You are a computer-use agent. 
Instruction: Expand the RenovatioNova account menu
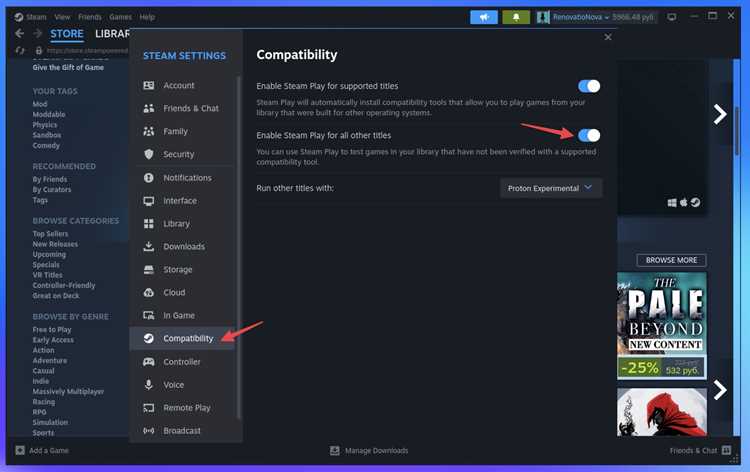pyautogui.click(x=581, y=17)
